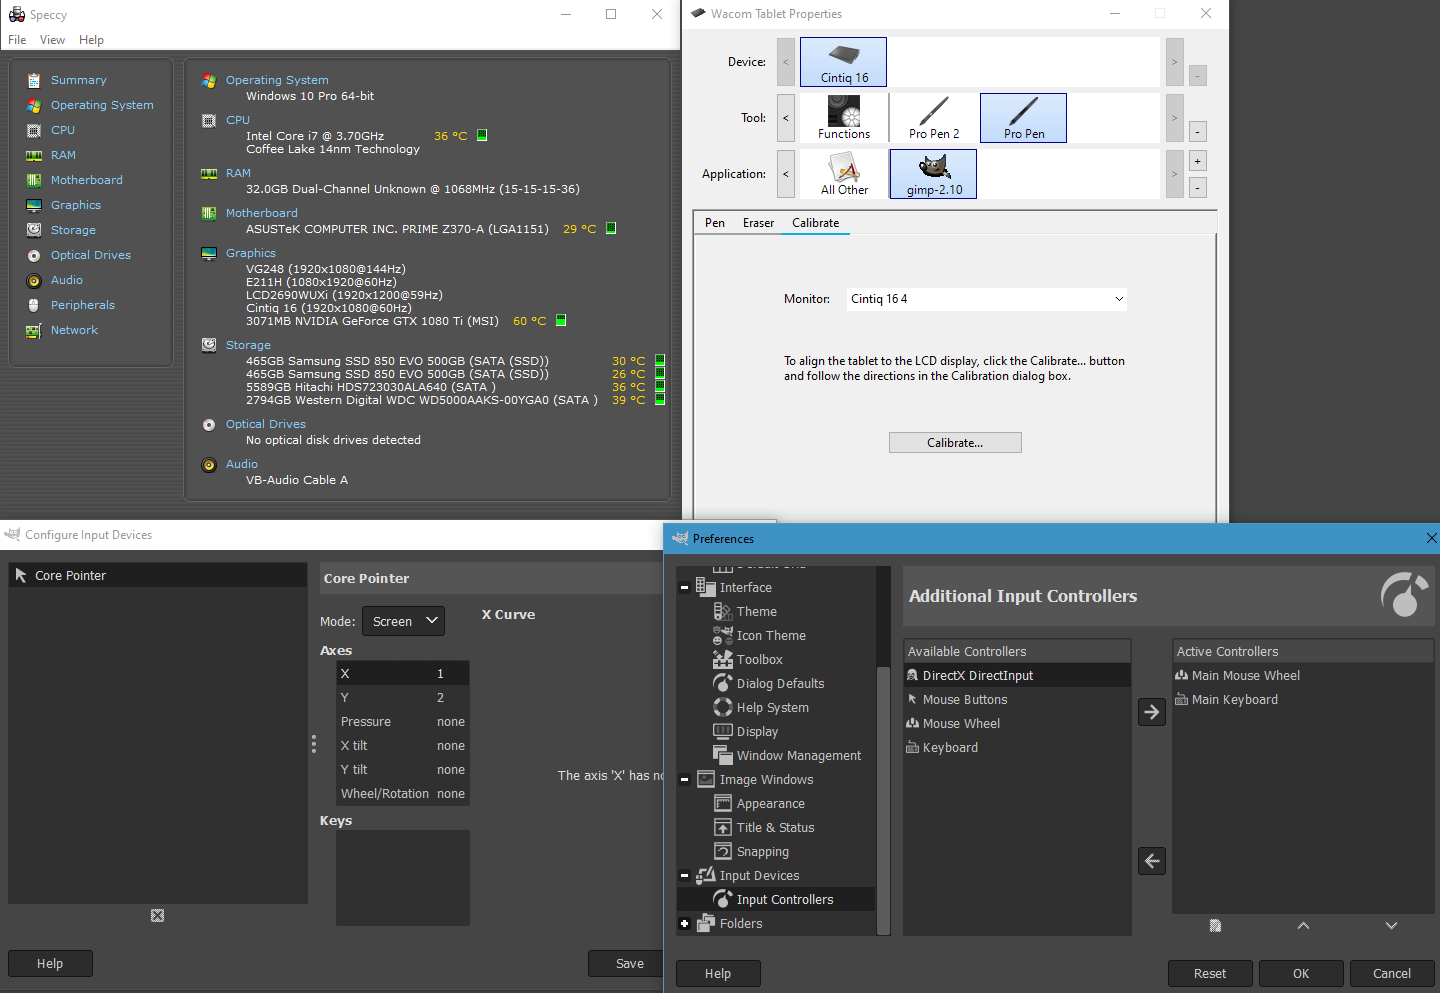Open the File menu in Speccy
The image size is (1440, 993).
point(17,40)
